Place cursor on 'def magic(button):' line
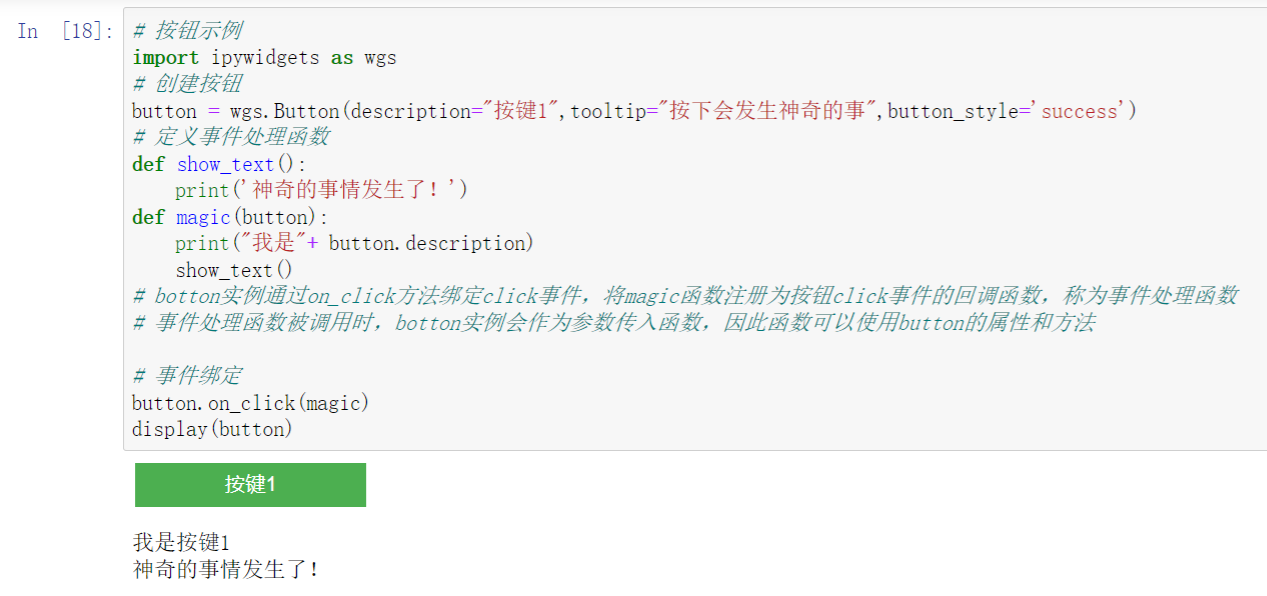Viewport: 1267px width, 596px height. tap(230, 217)
